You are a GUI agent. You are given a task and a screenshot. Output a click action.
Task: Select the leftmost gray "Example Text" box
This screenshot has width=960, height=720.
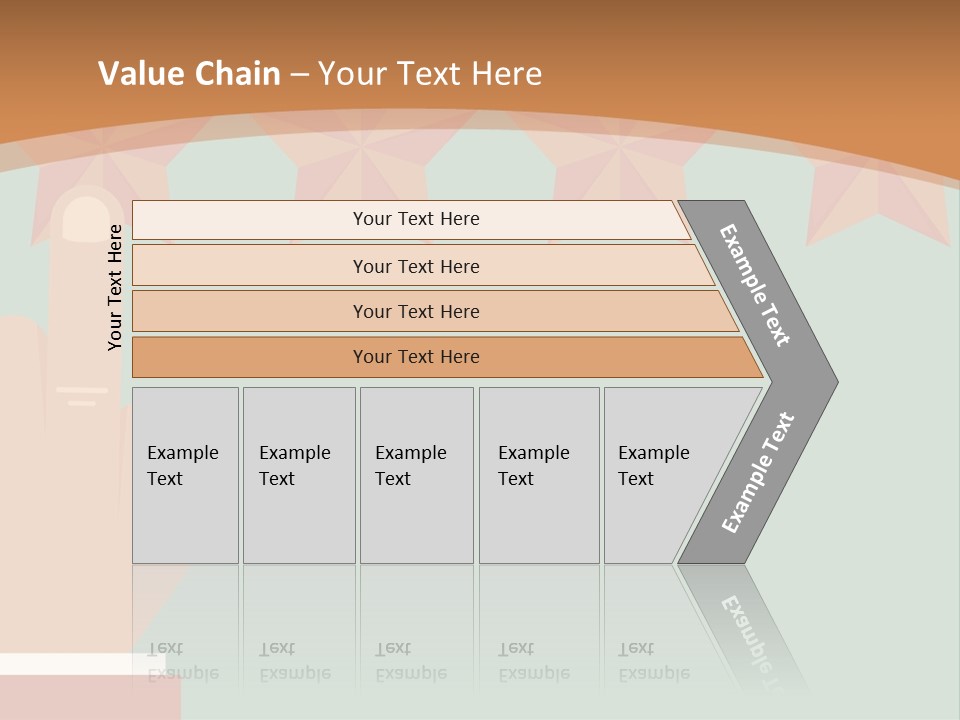(x=185, y=474)
